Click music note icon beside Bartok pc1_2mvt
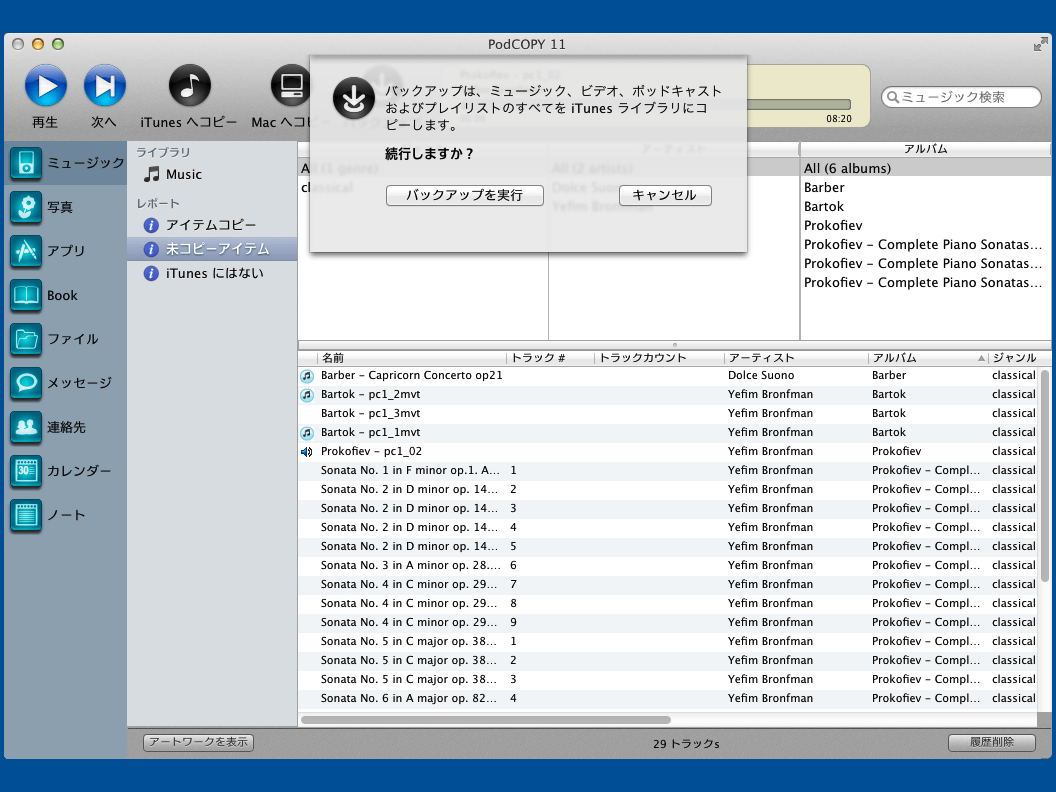Viewport: 1056px width, 792px height. click(x=307, y=395)
